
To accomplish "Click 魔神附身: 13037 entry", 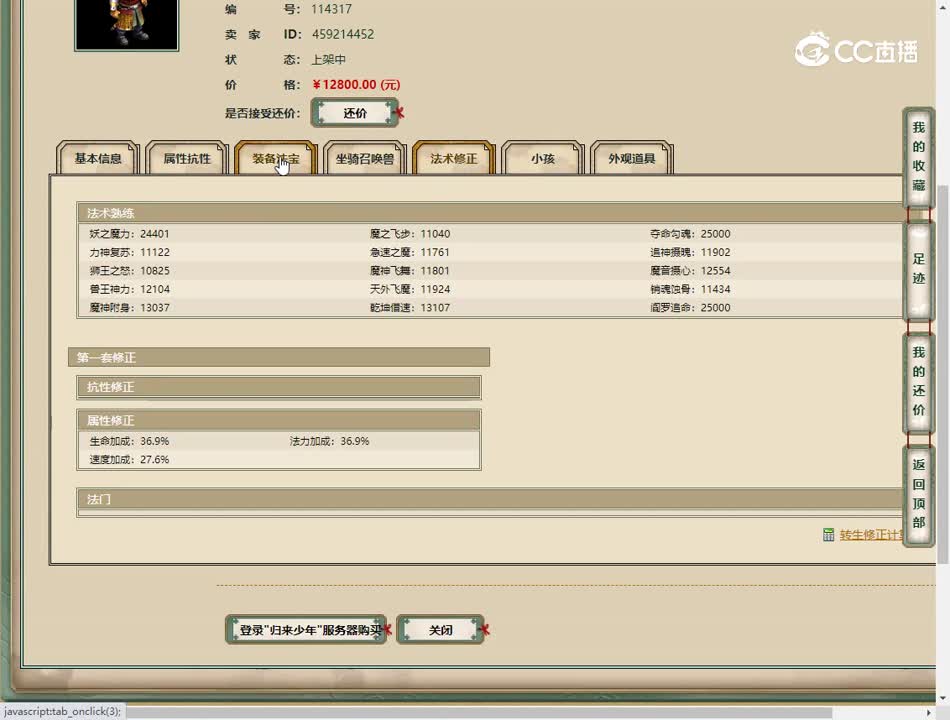I will point(130,308).
